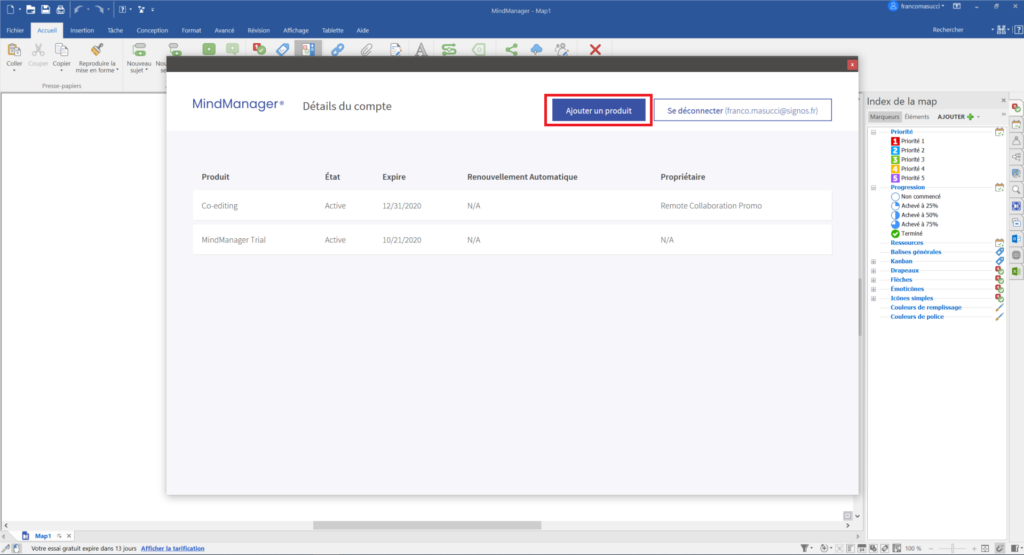Collapse the Priorité marker group

click(x=873, y=132)
